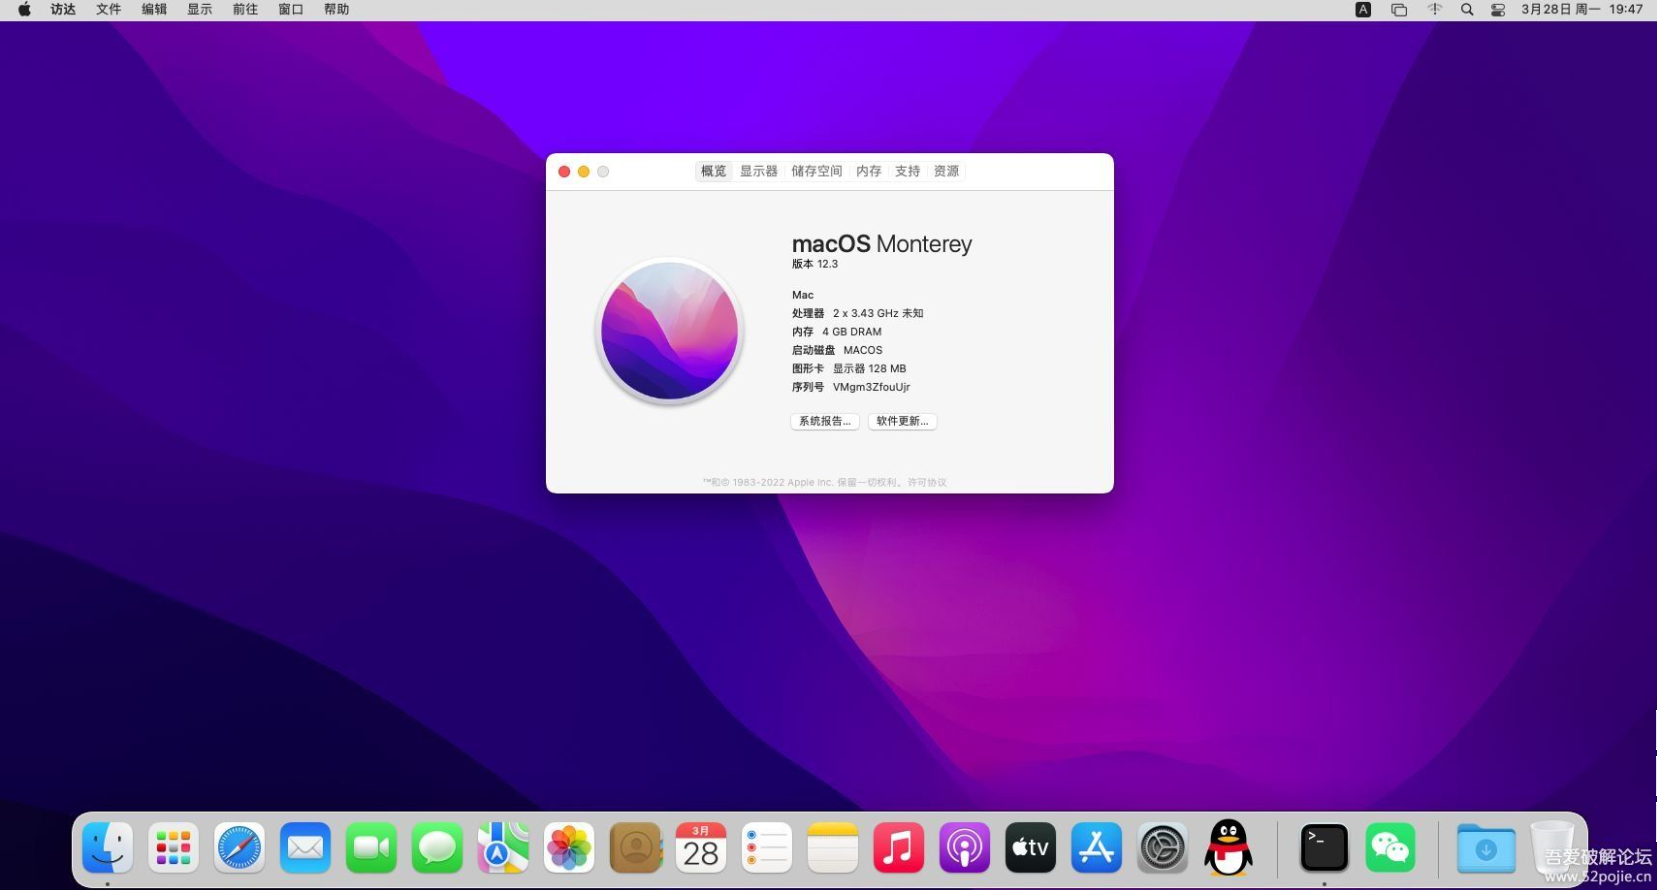Open the 许可协议 link
The width and height of the screenshot is (1657, 890).
pos(927,482)
